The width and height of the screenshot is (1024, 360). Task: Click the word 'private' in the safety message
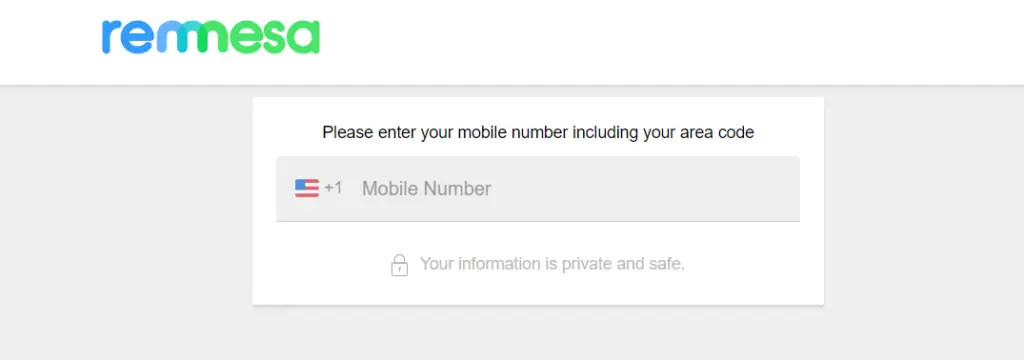coord(578,264)
